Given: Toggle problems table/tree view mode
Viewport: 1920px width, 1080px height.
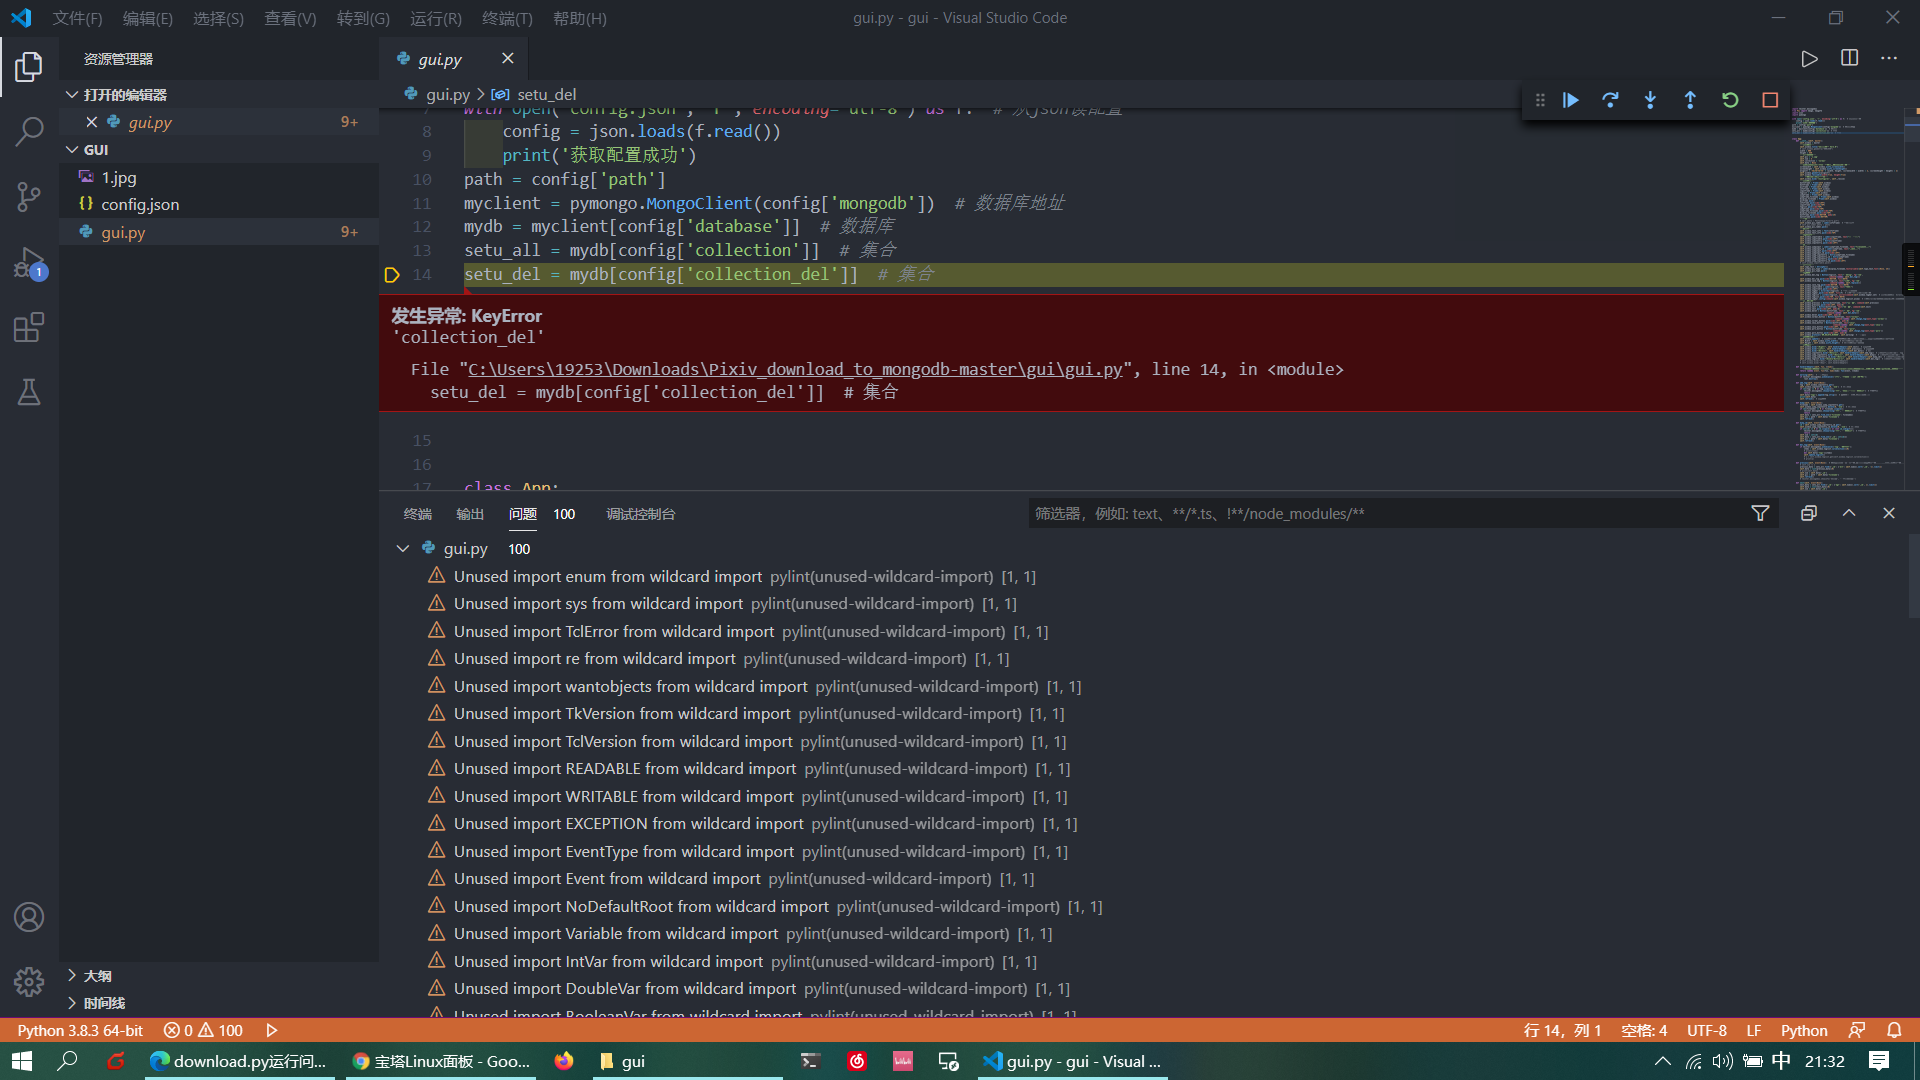Looking at the screenshot, I should click(1808, 513).
